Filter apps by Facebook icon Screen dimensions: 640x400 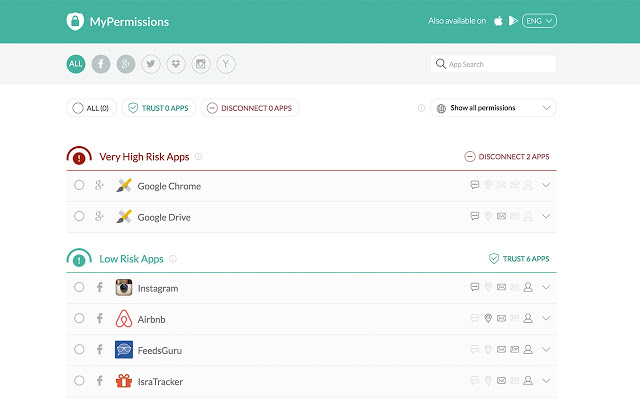point(101,64)
